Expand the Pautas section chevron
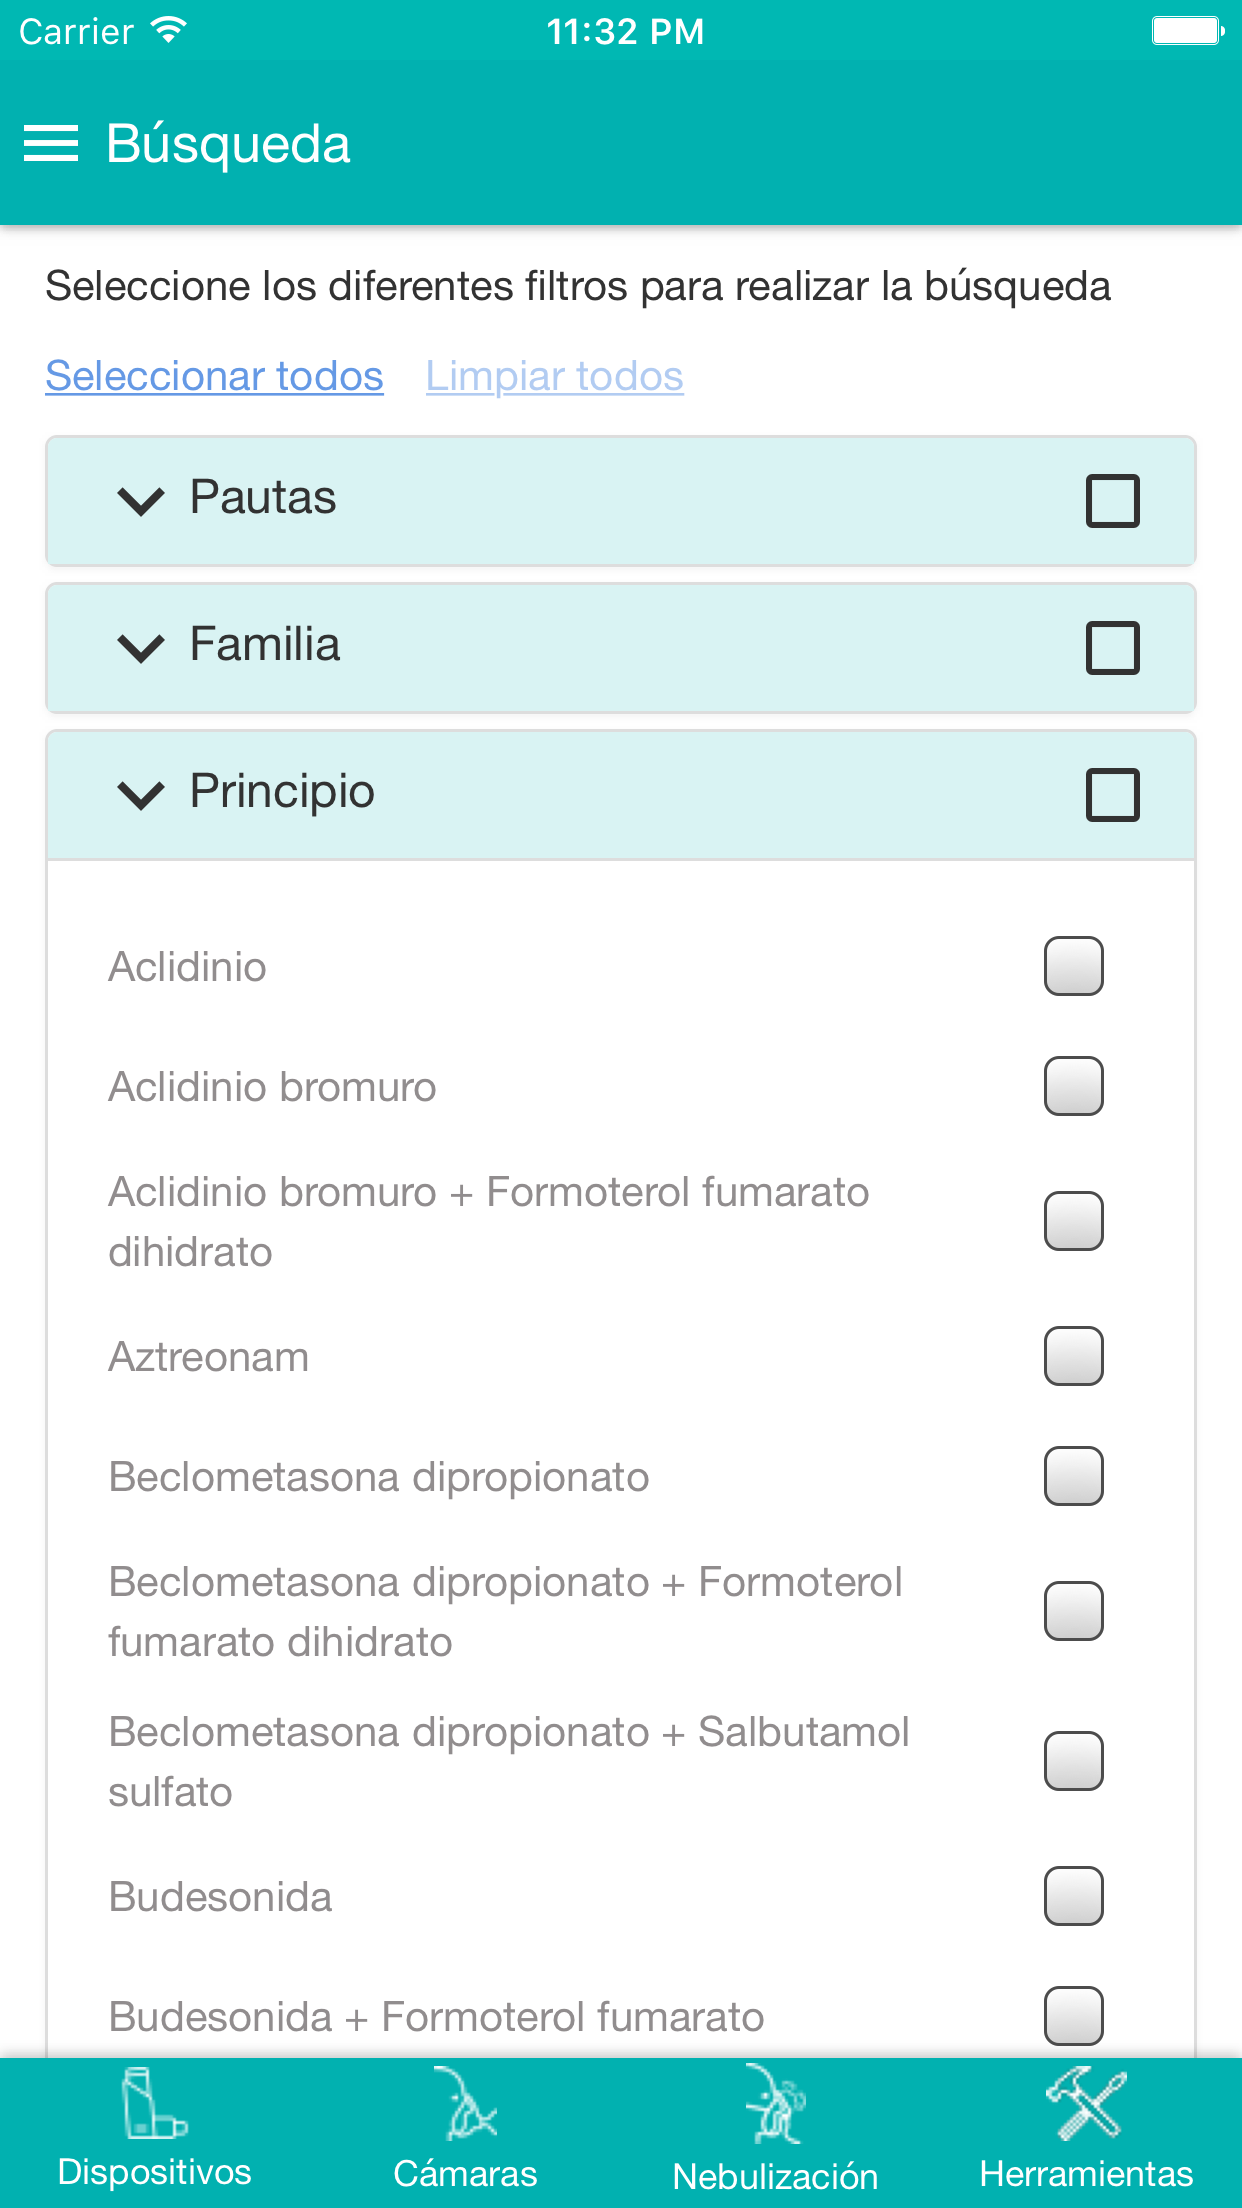 141,500
